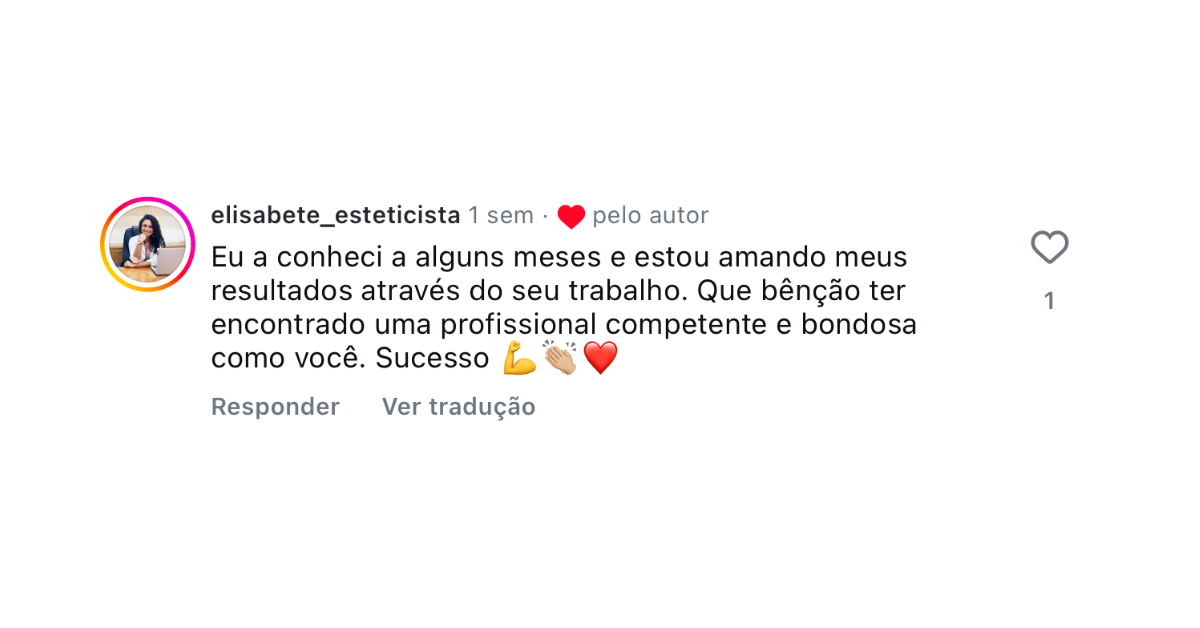Click the dot separator after 1 sem

[x=545, y=216]
